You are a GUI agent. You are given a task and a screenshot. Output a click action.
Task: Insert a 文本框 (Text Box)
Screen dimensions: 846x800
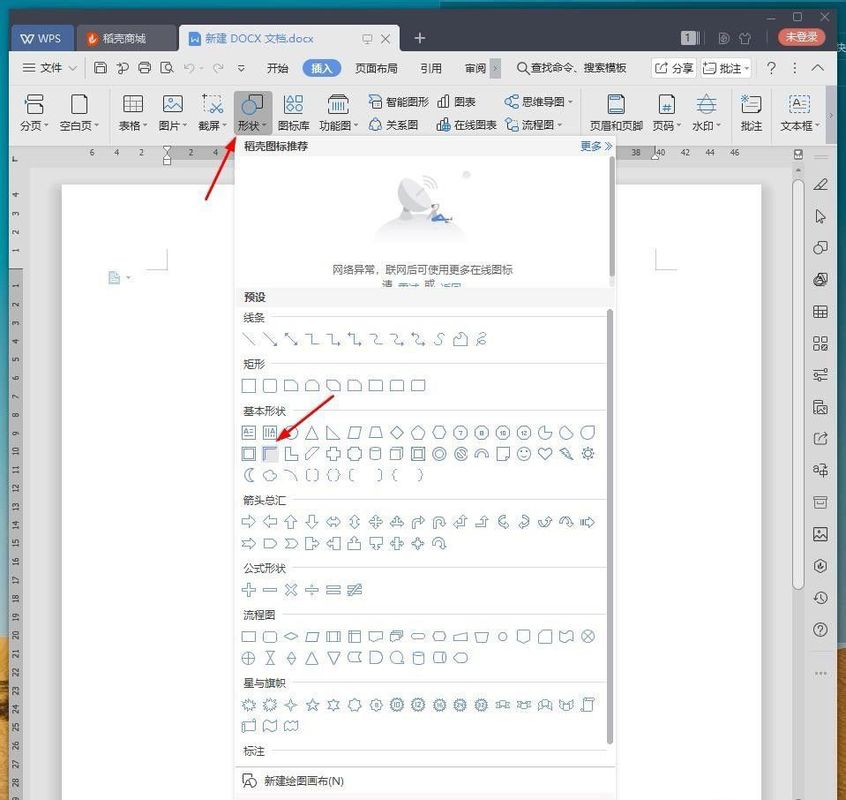[x=795, y=110]
